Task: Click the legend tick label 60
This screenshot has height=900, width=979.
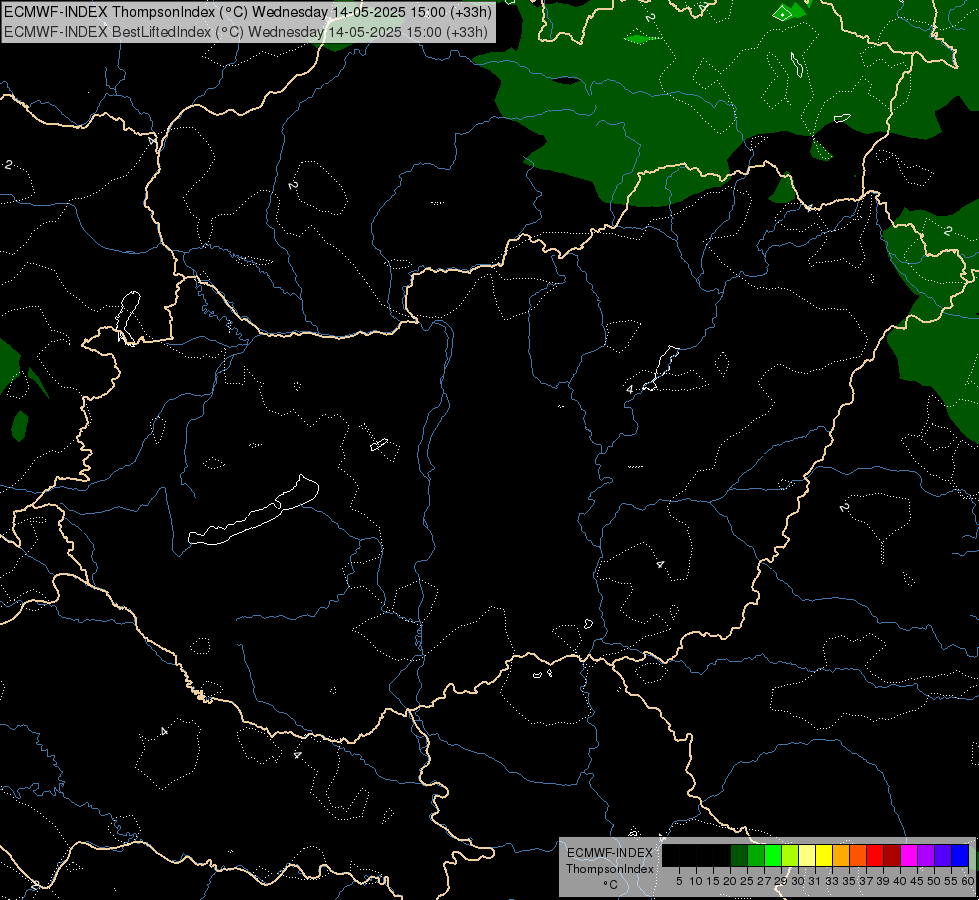Action: click(x=968, y=881)
